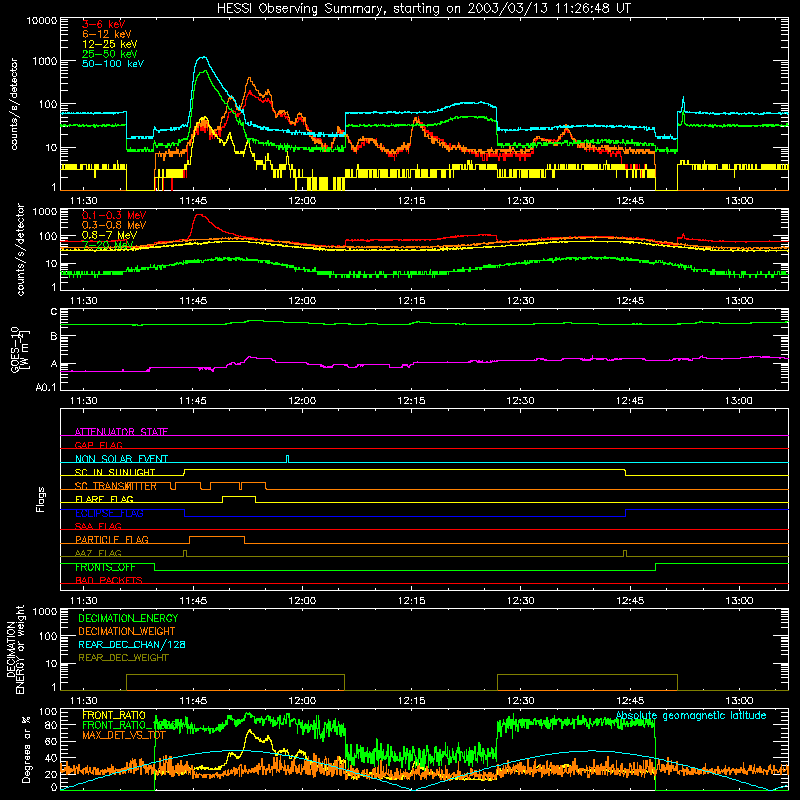Click the raised FLARE_FLAG pulse segment
Screen dimensions: 800x800
(239, 496)
